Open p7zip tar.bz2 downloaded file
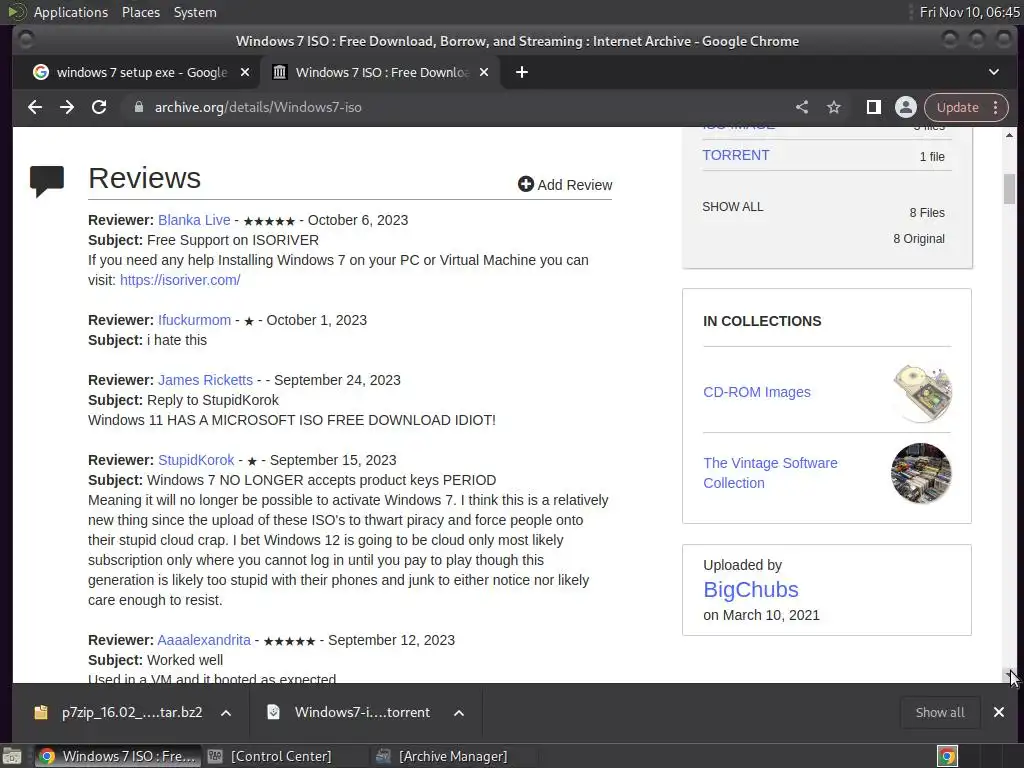The width and height of the screenshot is (1024, 768). click(132, 712)
